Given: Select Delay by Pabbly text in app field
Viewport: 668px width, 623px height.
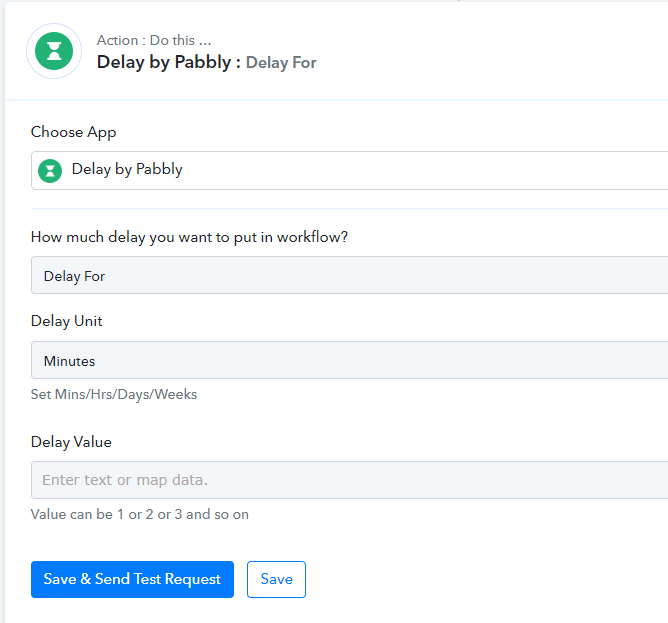Looking at the screenshot, I should coord(127,170).
